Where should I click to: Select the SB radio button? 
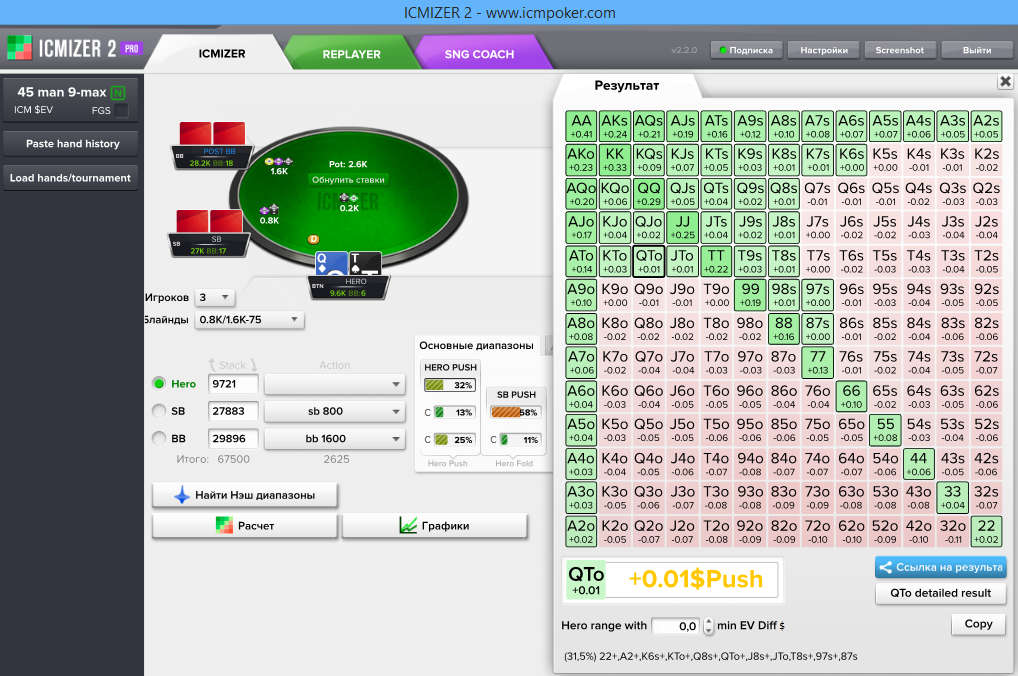(159, 411)
